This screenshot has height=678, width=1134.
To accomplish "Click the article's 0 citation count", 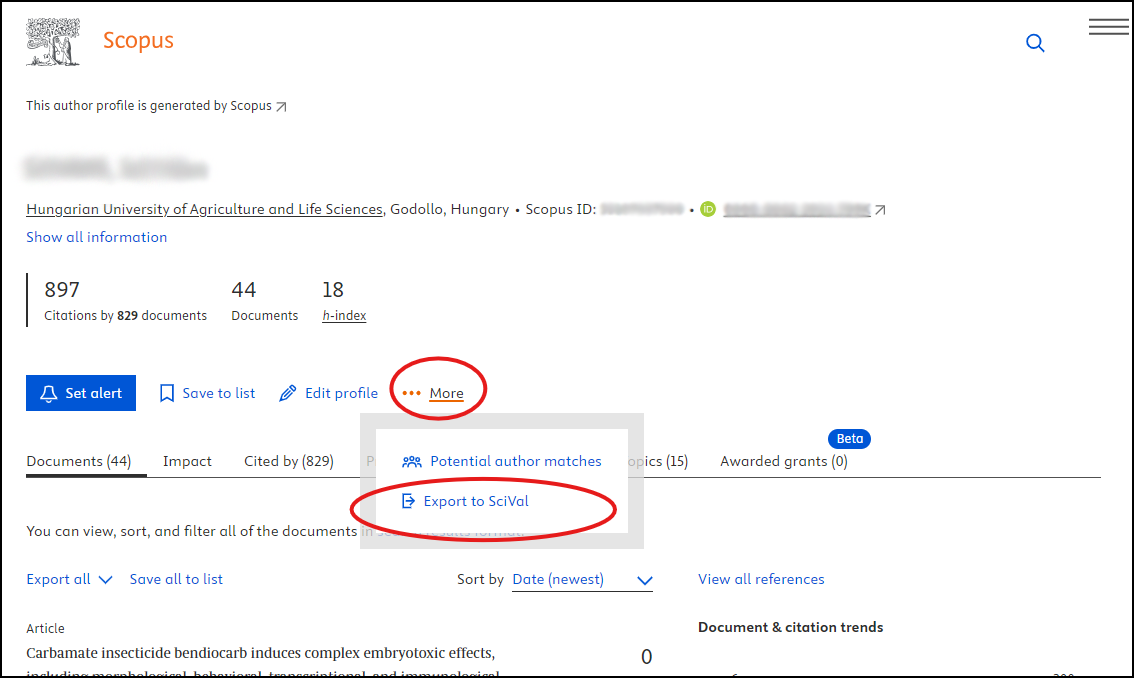I will (x=647, y=656).
